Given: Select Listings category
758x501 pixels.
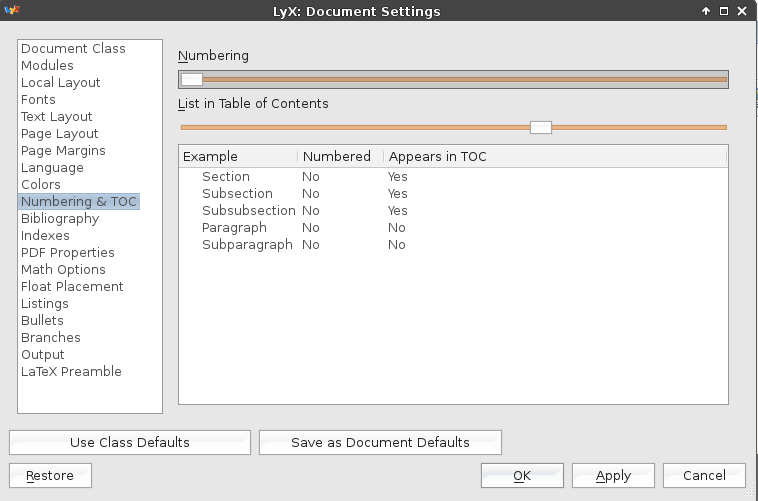Looking at the screenshot, I should click(44, 303).
